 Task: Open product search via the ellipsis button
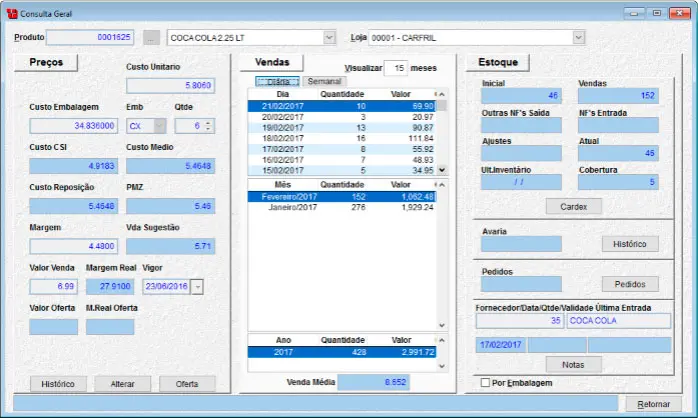(151, 38)
